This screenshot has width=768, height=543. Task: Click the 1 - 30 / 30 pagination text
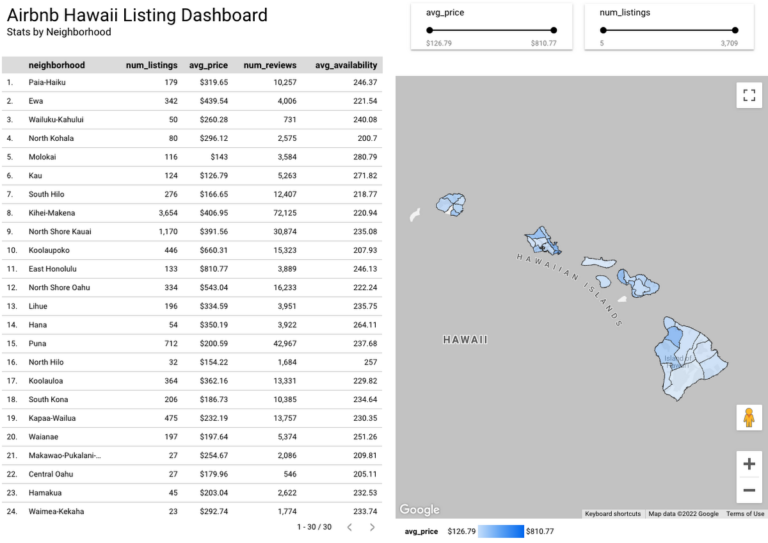coord(314,527)
